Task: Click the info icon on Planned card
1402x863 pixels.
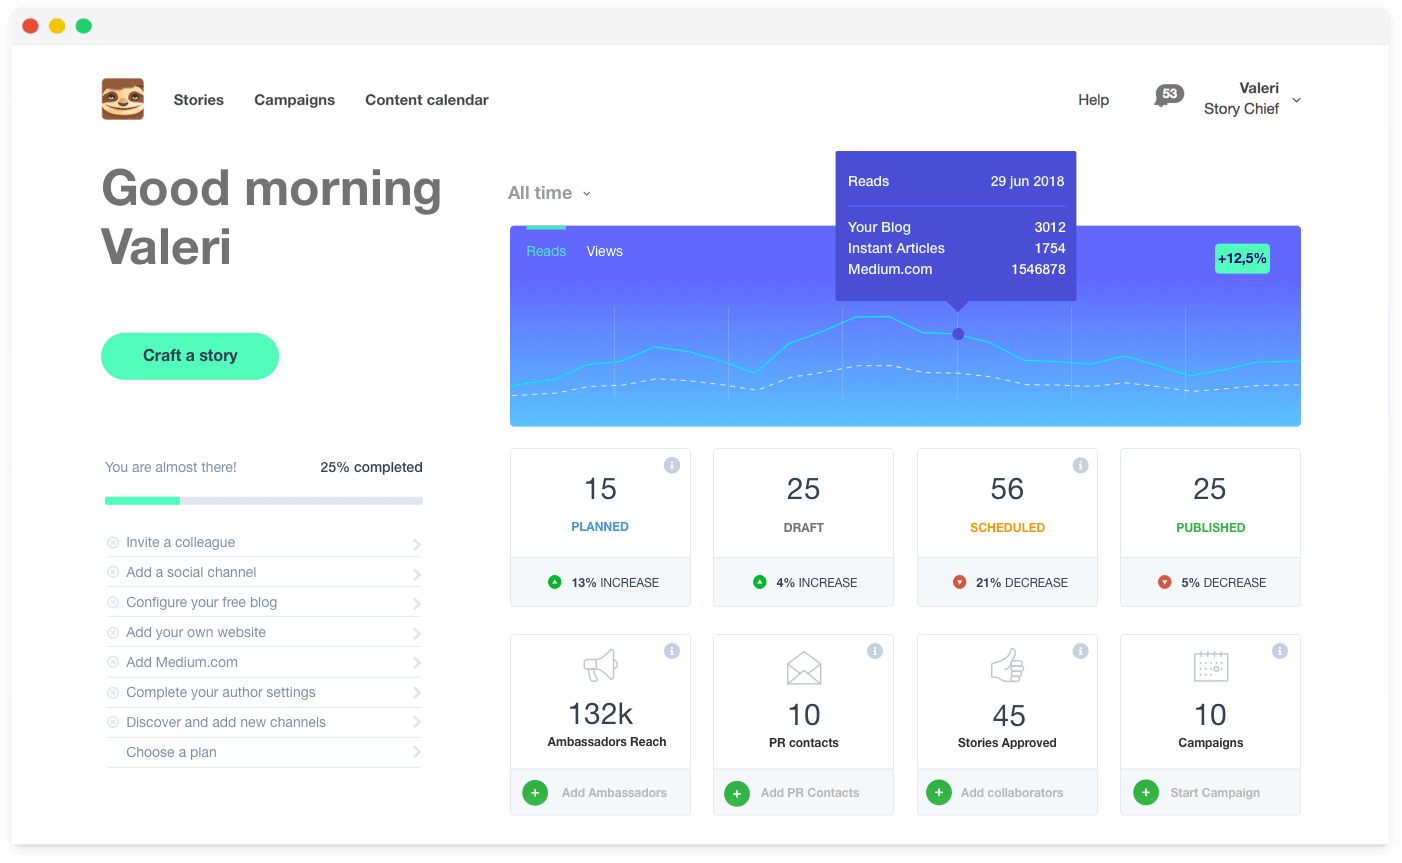Action: click(672, 465)
